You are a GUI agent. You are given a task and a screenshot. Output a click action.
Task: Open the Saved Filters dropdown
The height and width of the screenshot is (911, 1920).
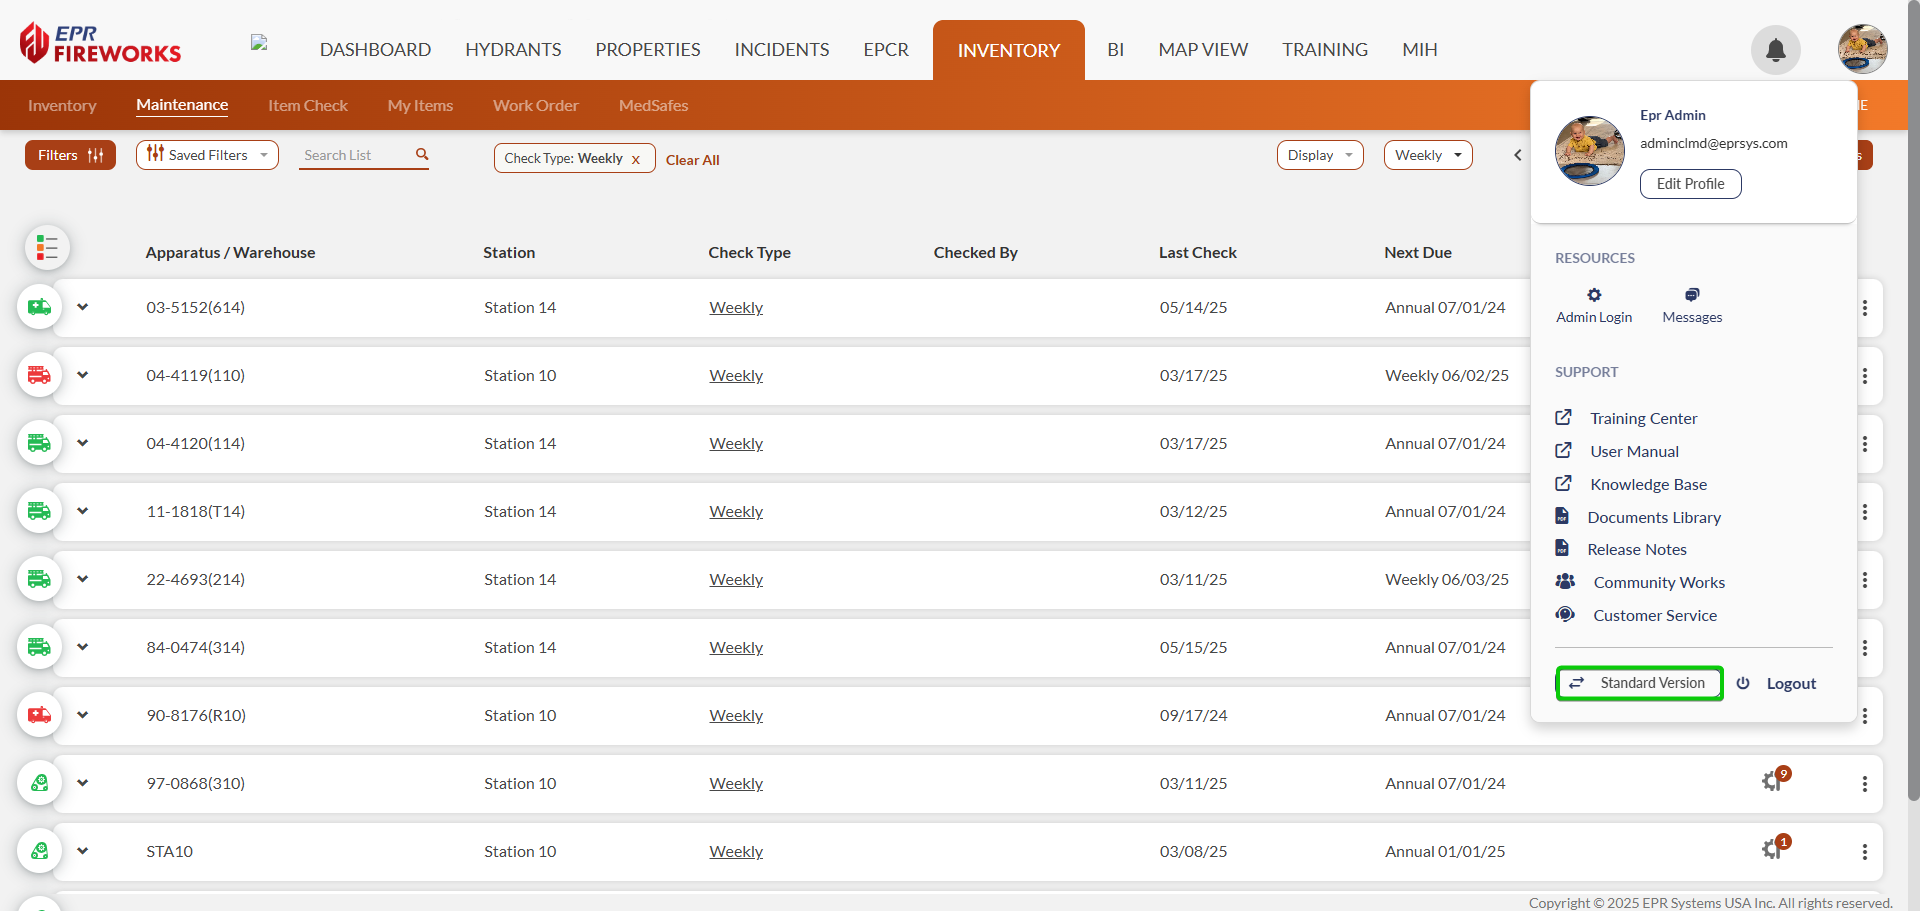click(207, 155)
